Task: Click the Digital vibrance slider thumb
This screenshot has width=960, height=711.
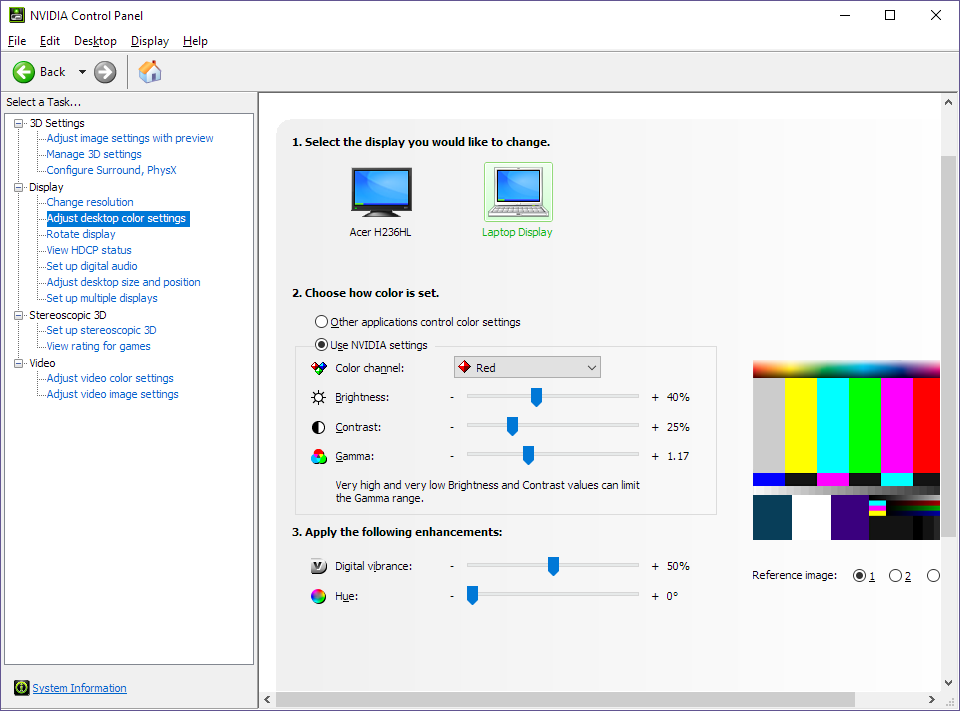Action: (553, 566)
